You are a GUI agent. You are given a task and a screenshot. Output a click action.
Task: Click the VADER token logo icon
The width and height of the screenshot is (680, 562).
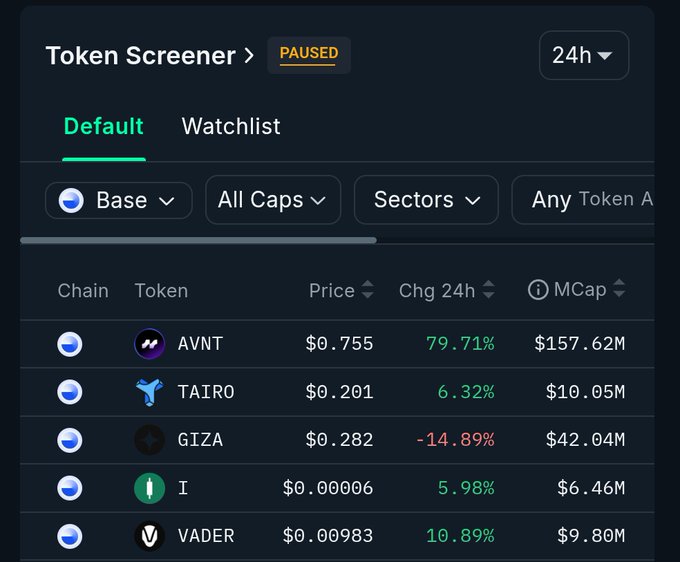(149, 536)
